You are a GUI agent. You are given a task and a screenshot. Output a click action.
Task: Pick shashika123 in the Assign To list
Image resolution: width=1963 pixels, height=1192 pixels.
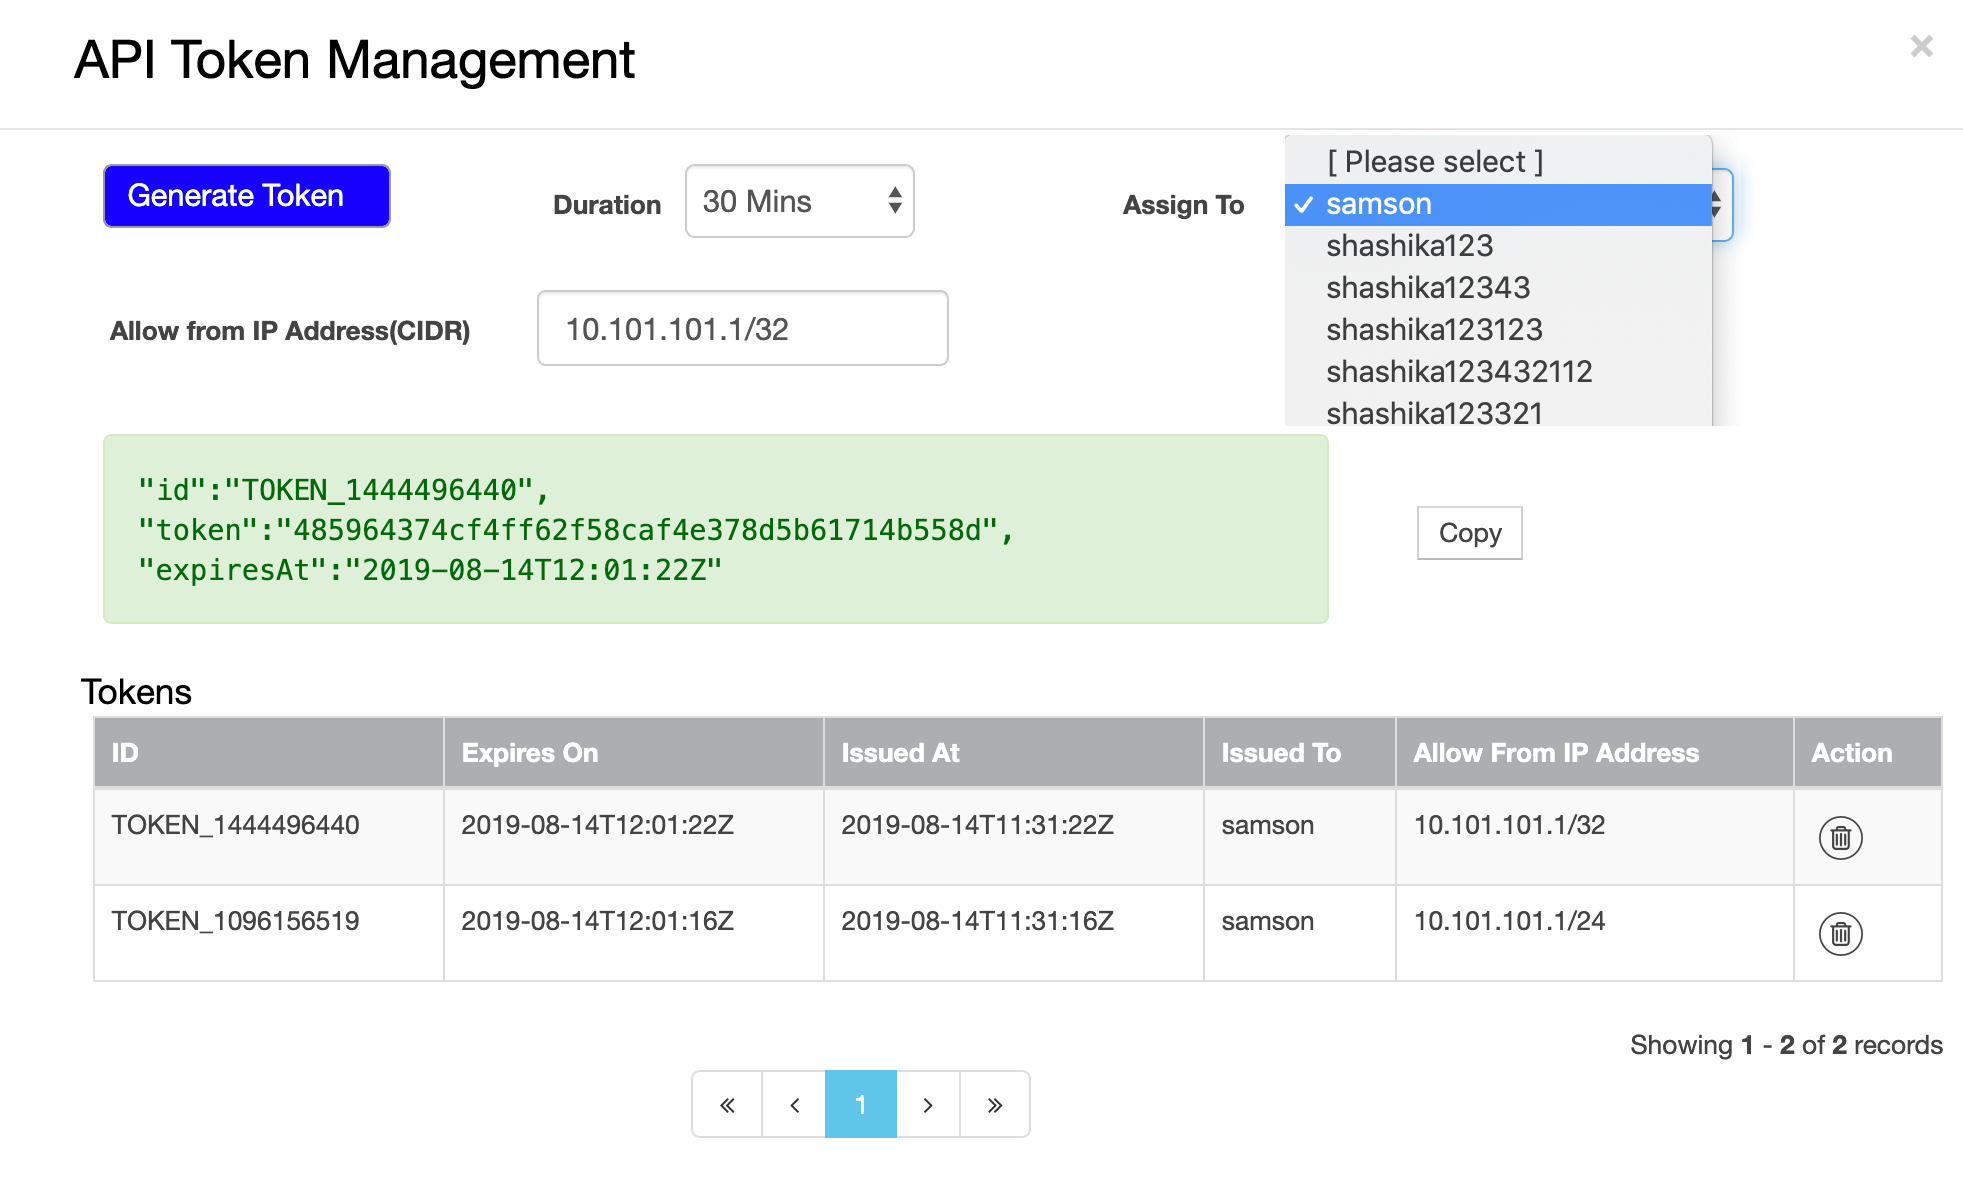pyautogui.click(x=1498, y=246)
